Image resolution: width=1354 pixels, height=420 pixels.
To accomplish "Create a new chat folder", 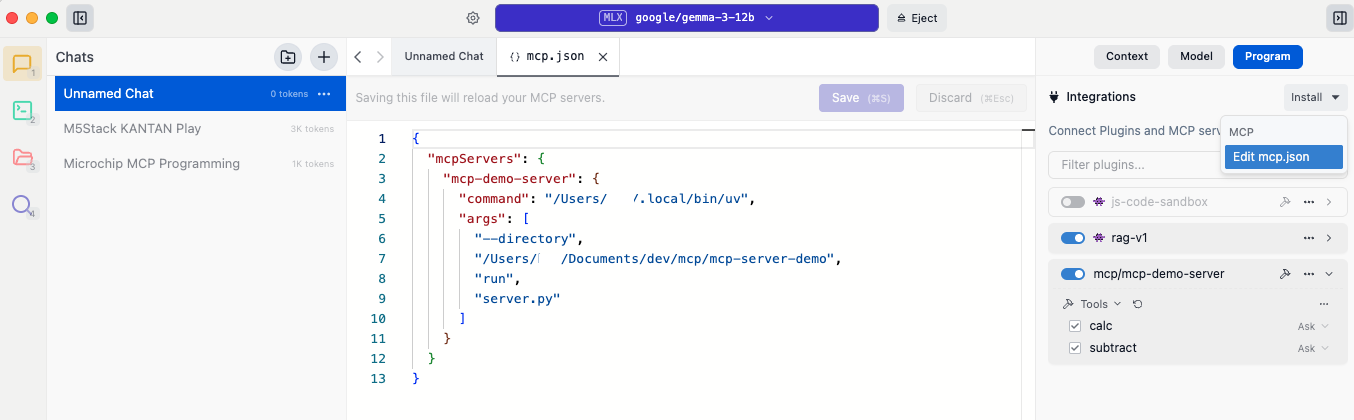I will [x=288, y=57].
